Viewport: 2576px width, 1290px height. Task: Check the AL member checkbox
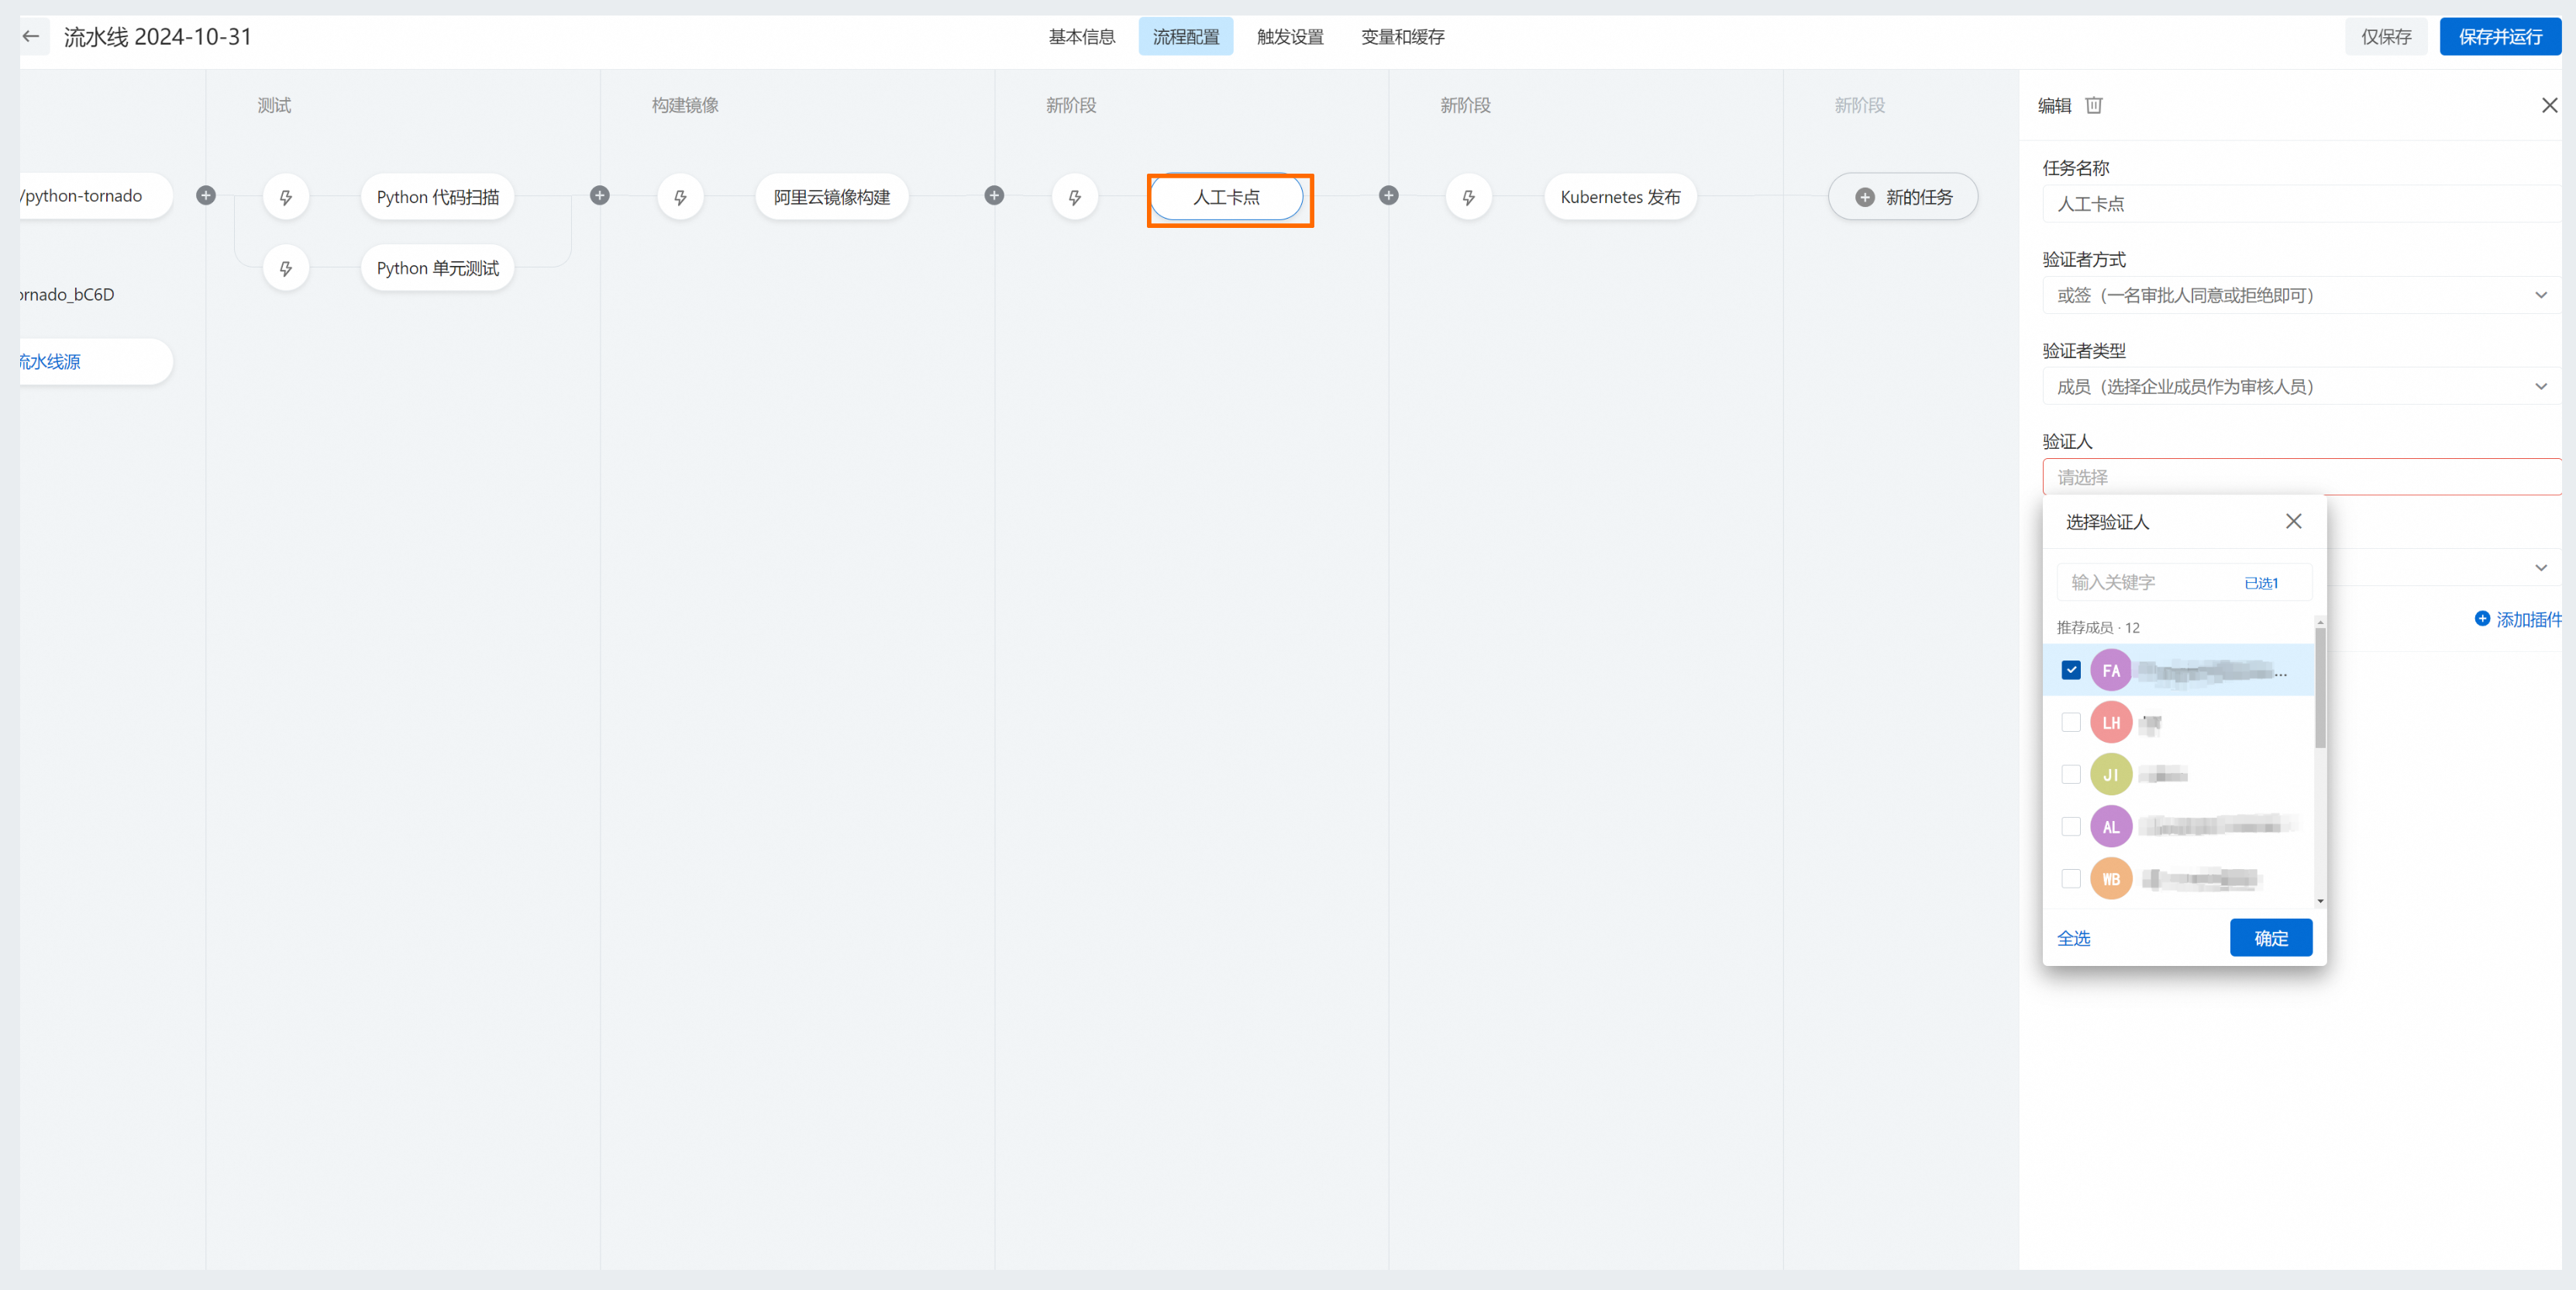pos(2071,826)
